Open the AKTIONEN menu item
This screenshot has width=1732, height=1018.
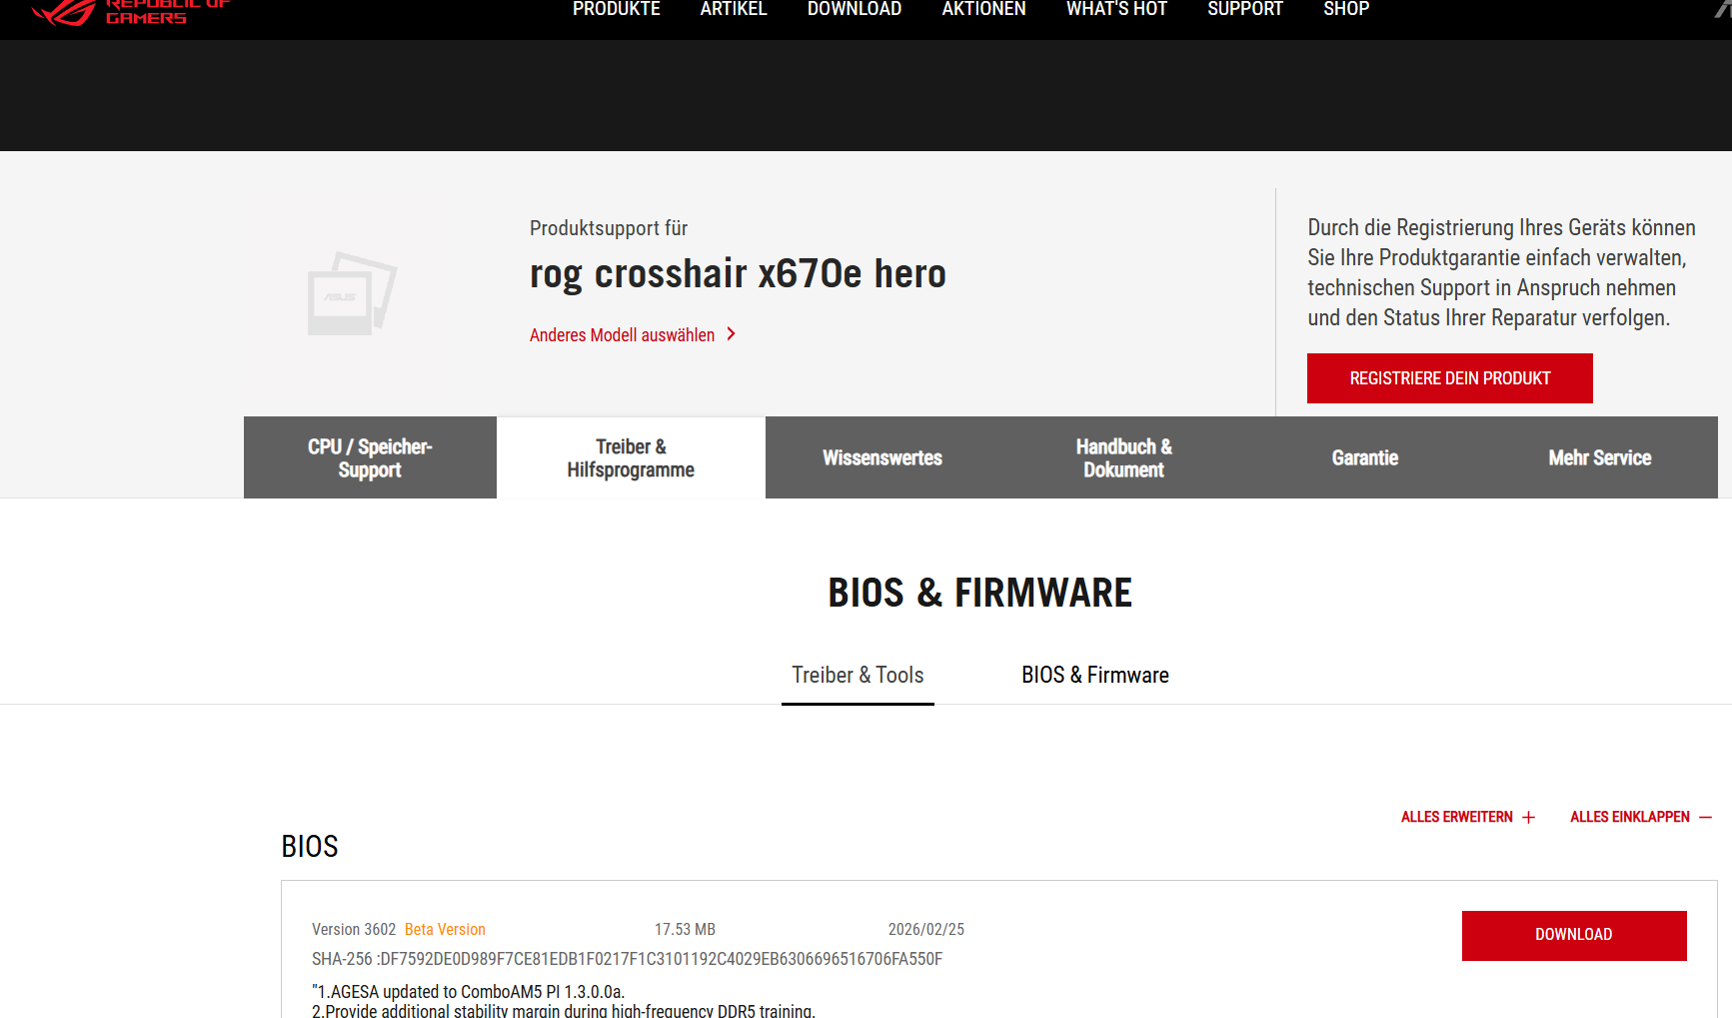[984, 9]
